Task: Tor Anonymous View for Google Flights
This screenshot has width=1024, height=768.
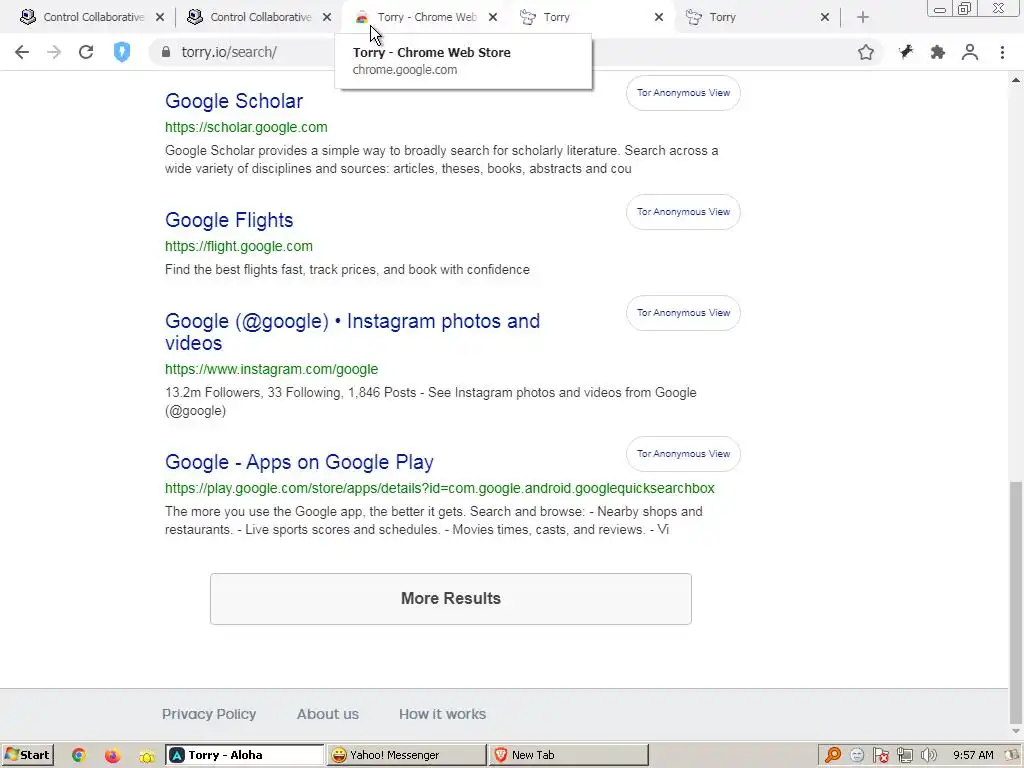Action: [683, 212]
